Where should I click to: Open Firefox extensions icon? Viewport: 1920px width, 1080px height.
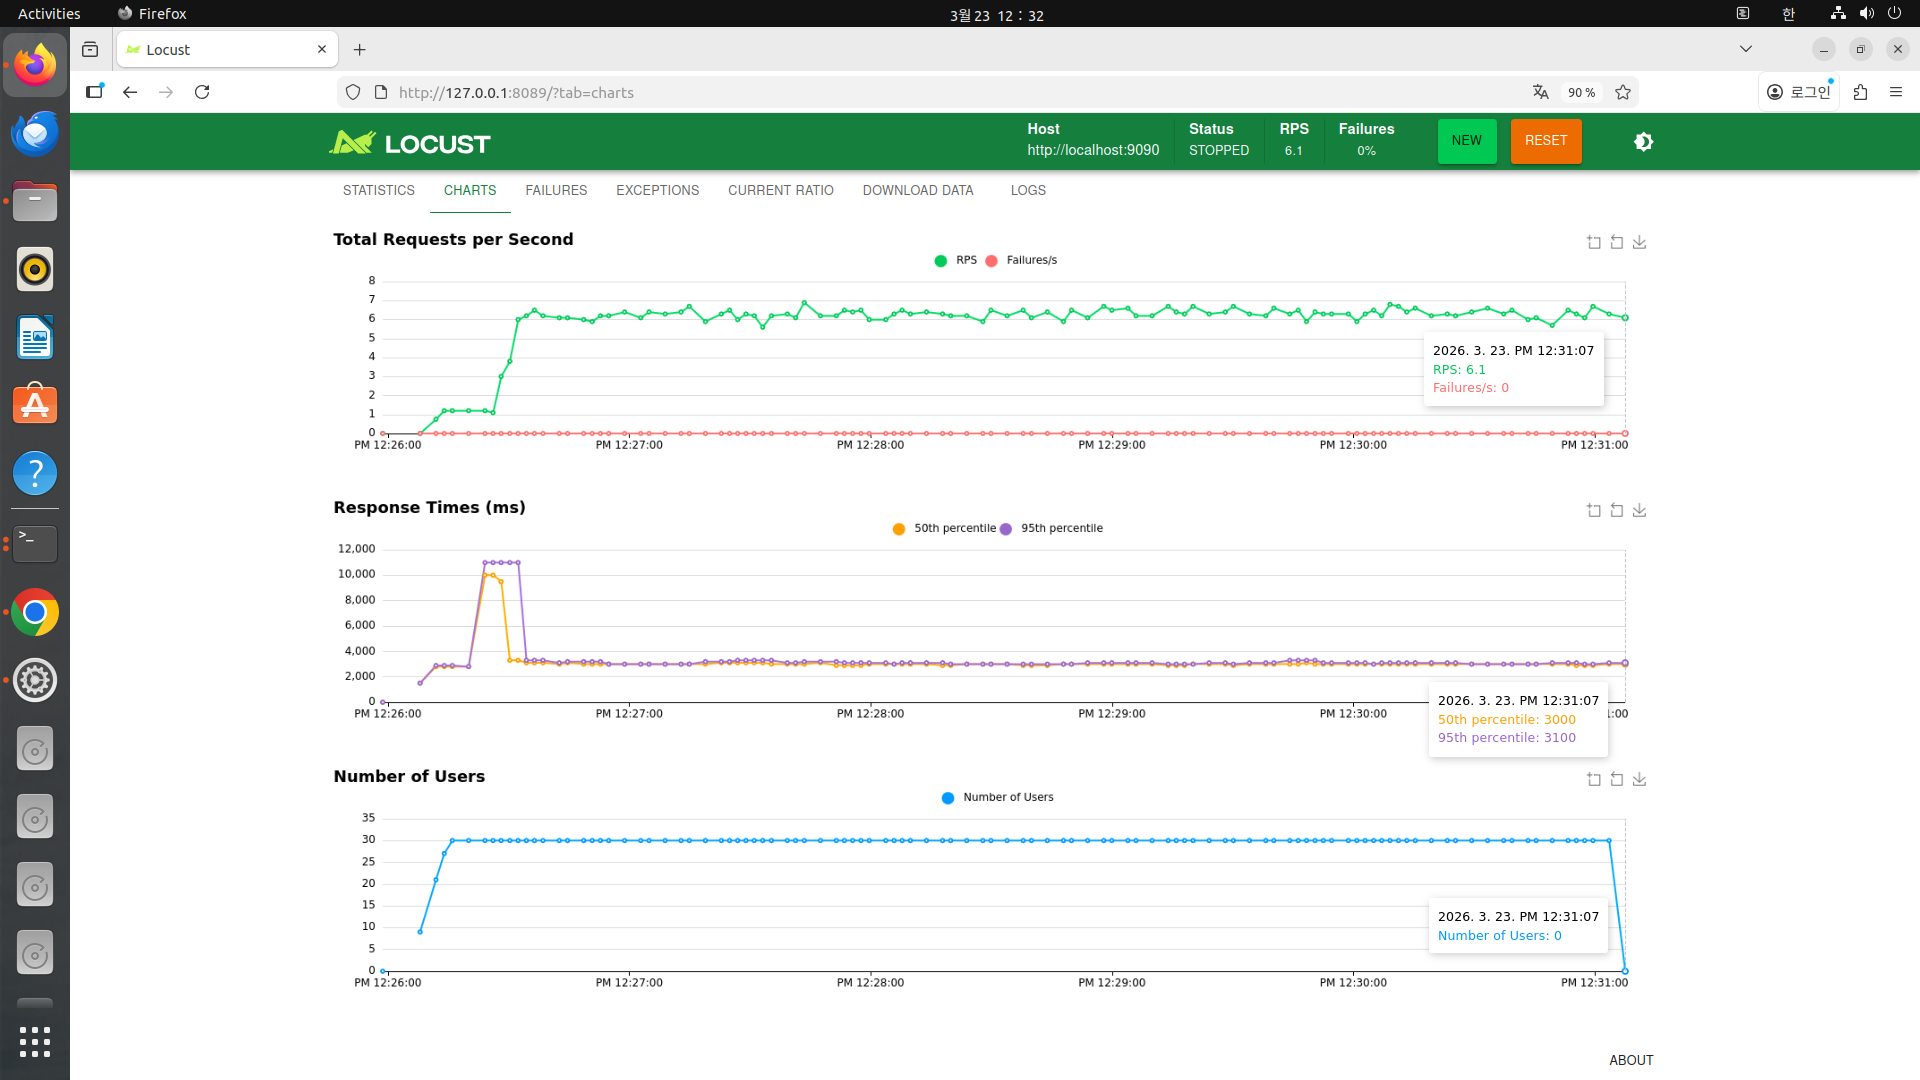(x=1860, y=92)
